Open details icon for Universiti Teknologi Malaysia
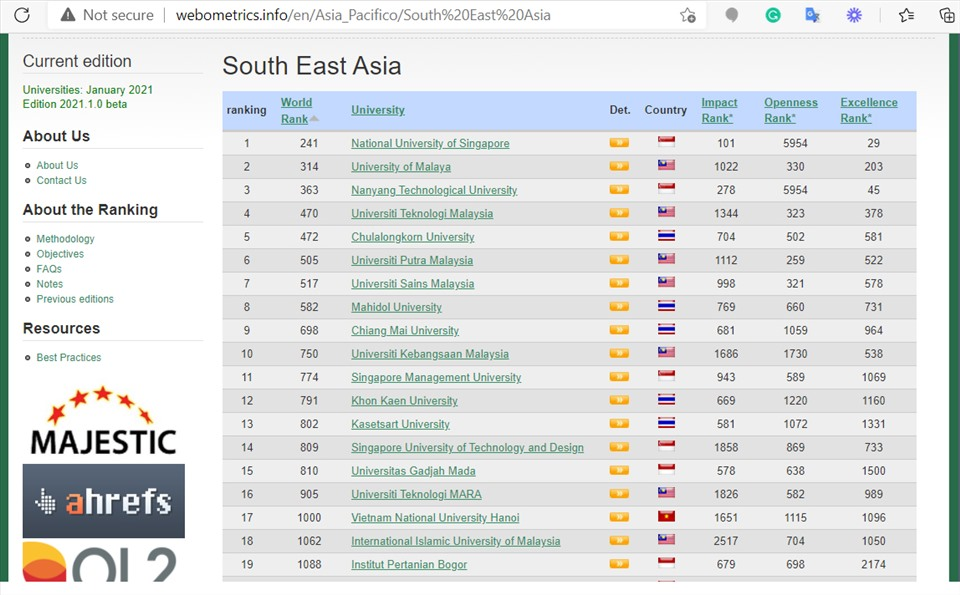 tap(619, 212)
